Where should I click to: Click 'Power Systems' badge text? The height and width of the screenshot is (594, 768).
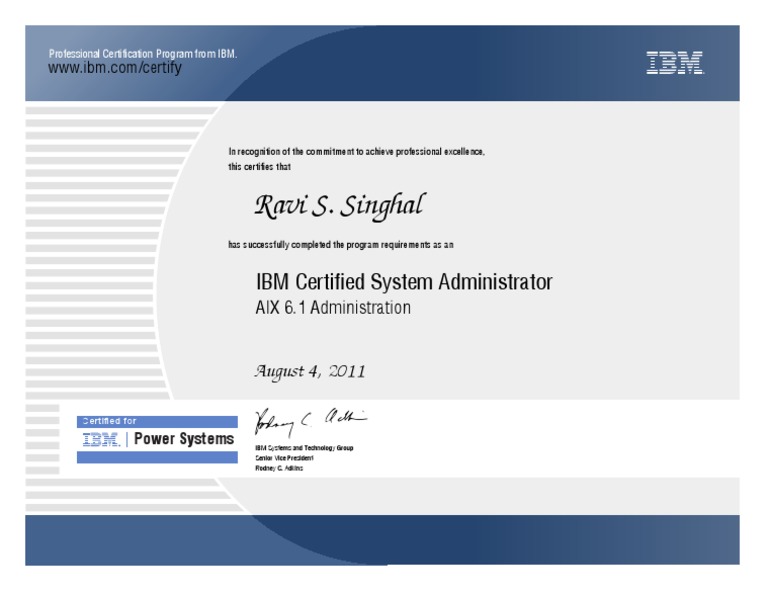184,439
